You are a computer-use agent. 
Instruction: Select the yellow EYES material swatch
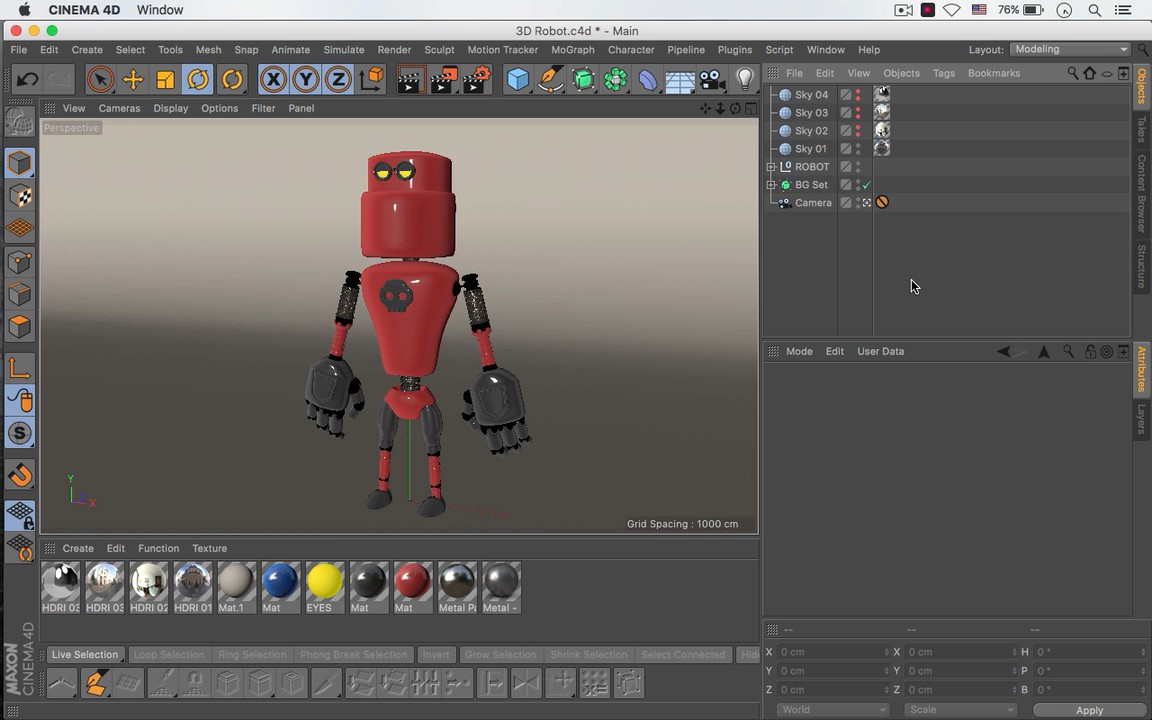coord(324,583)
